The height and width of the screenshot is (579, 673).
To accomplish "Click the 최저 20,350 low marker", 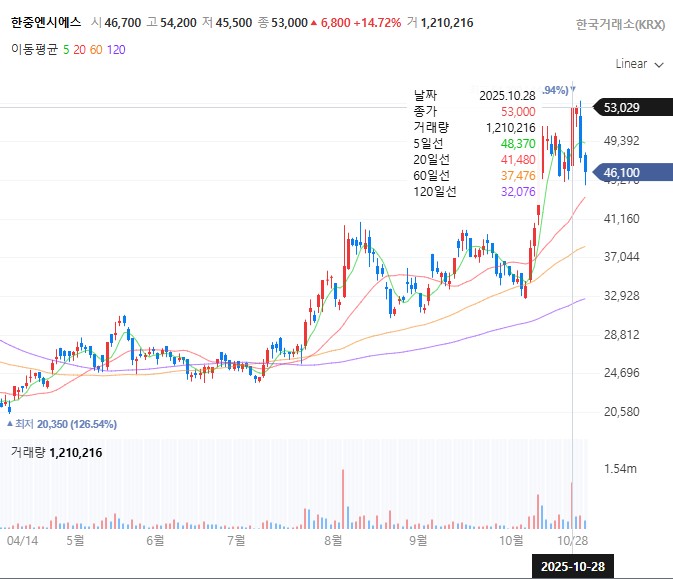I will coord(60,425).
